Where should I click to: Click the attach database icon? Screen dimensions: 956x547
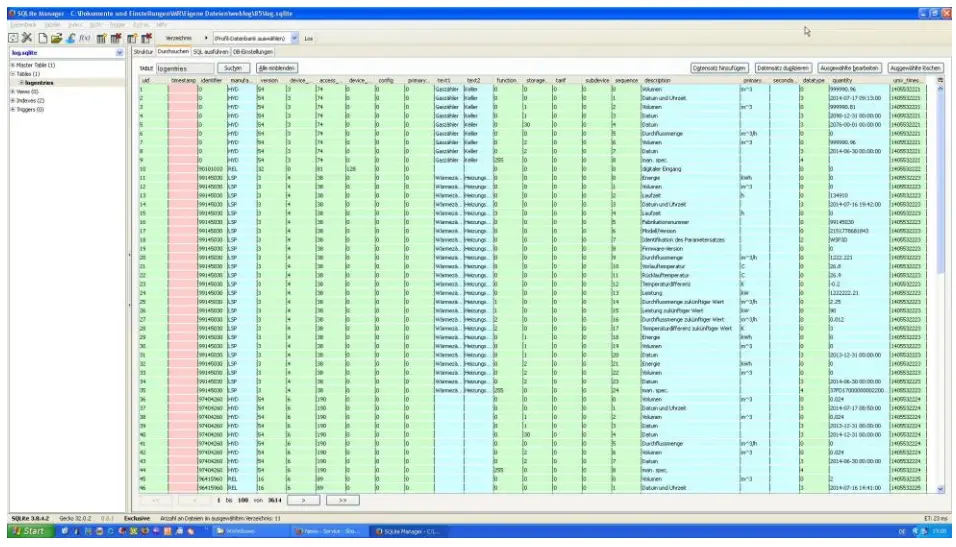tap(71, 38)
